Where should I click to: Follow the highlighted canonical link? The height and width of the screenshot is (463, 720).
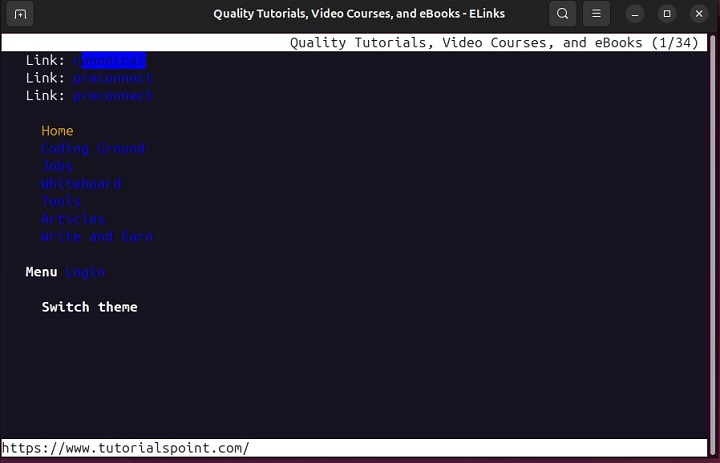click(x=110, y=60)
